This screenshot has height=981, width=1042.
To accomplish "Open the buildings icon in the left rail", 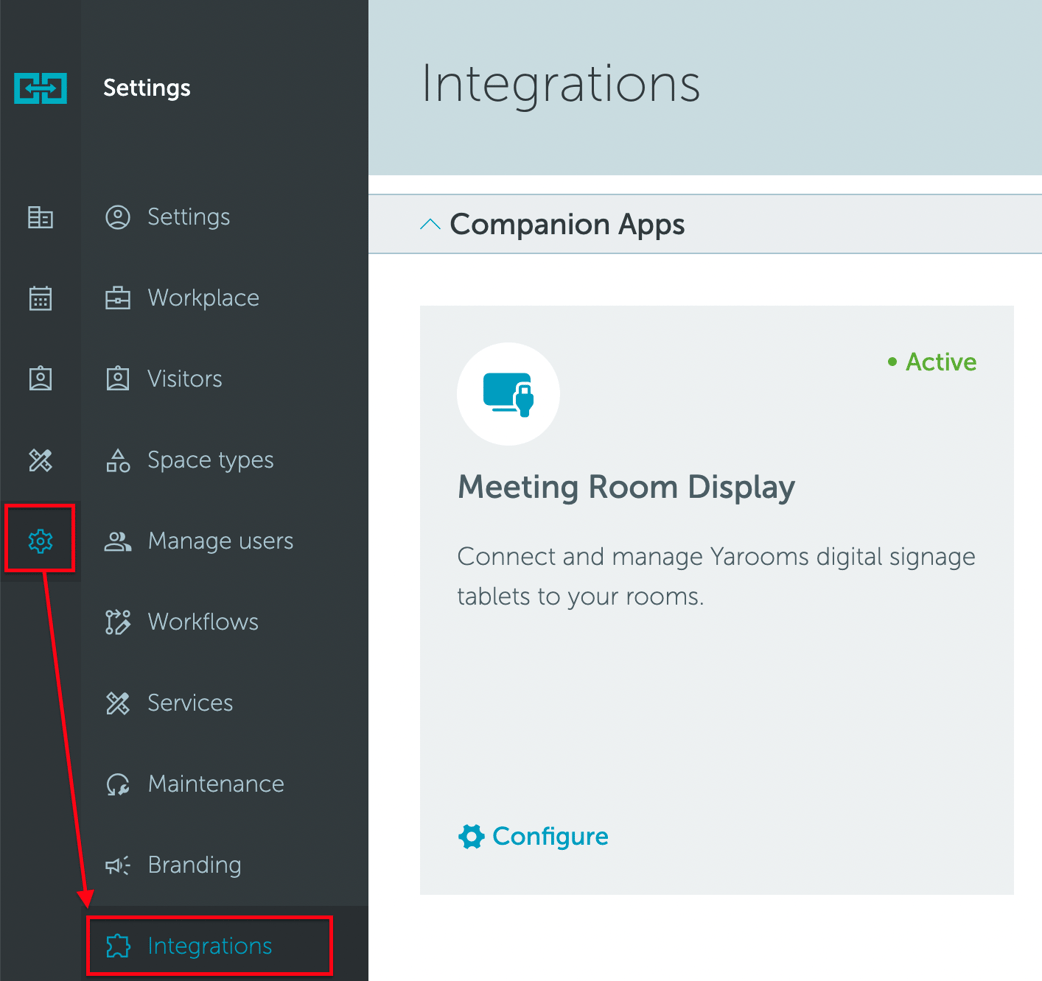I will tap(40, 217).
